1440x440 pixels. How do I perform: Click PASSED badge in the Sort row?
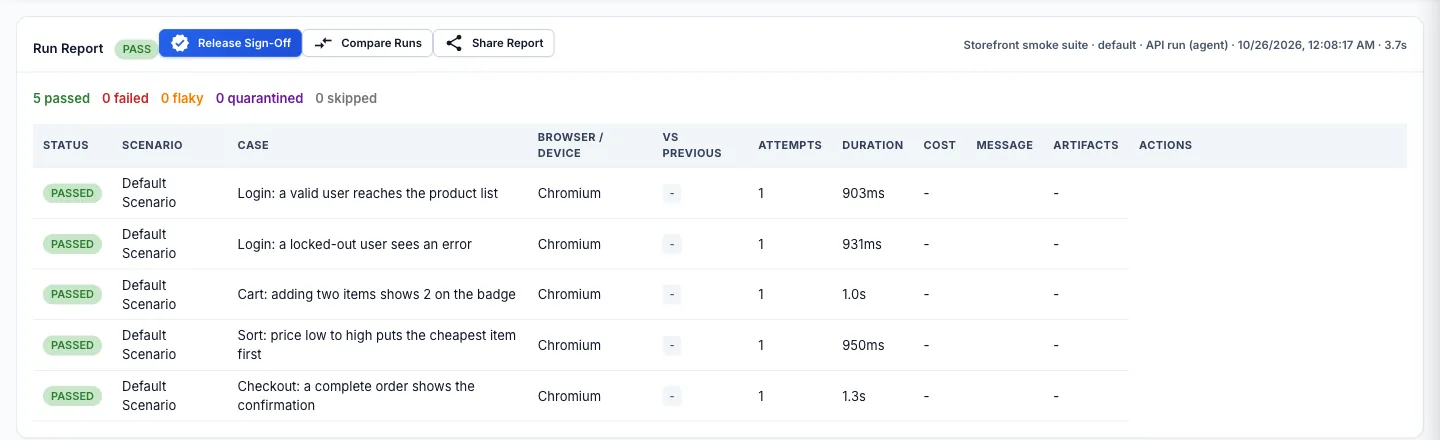pos(72,345)
